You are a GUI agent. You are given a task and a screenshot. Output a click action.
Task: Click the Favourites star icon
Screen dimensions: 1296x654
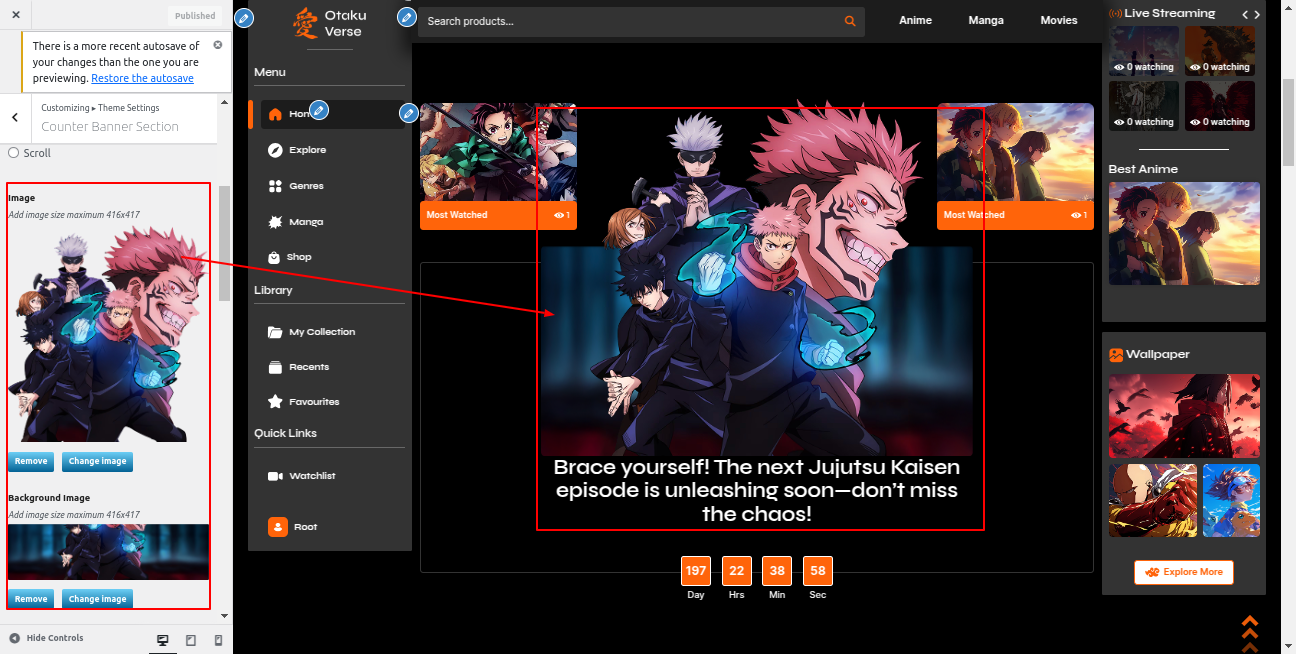[275, 402]
